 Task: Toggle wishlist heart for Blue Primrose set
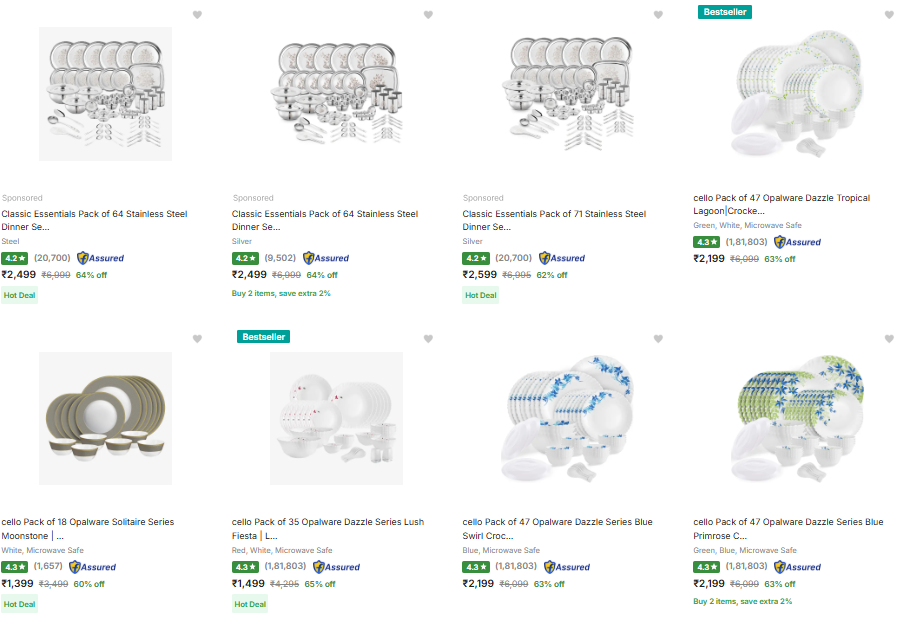pyautogui.click(x=889, y=339)
